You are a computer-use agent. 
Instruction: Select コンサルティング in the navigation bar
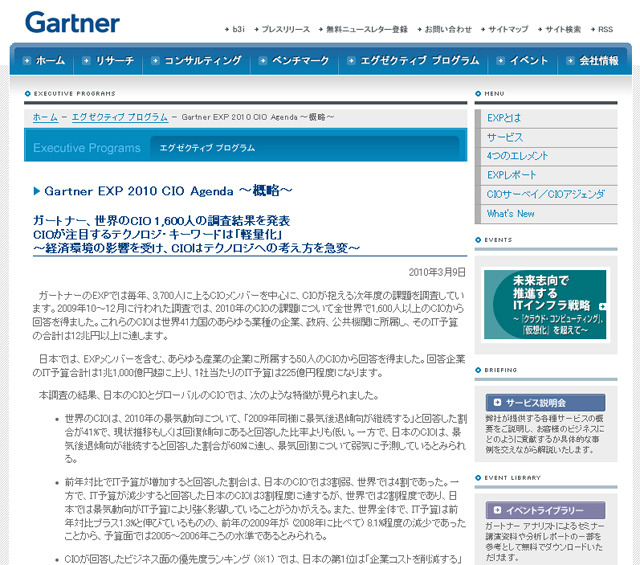(203, 60)
